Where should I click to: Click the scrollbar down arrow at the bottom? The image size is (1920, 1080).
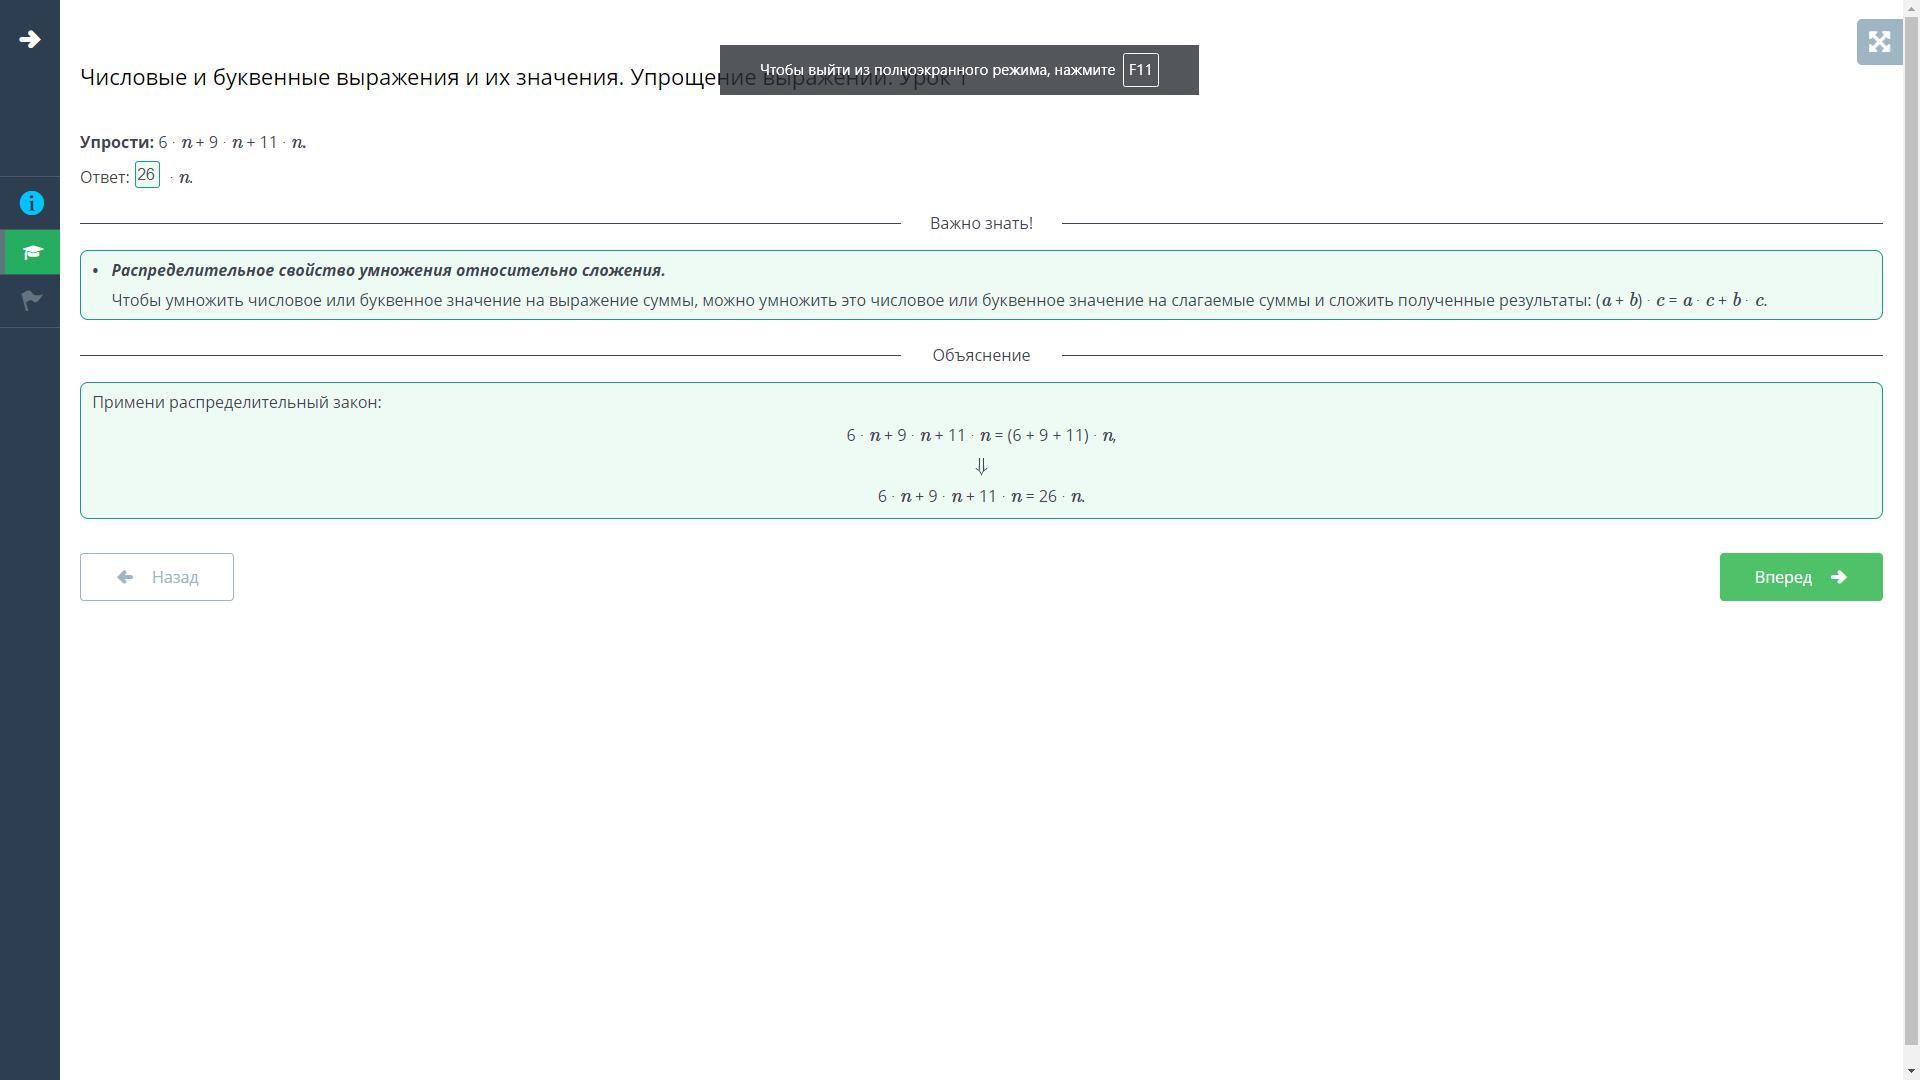tap(1911, 1072)
